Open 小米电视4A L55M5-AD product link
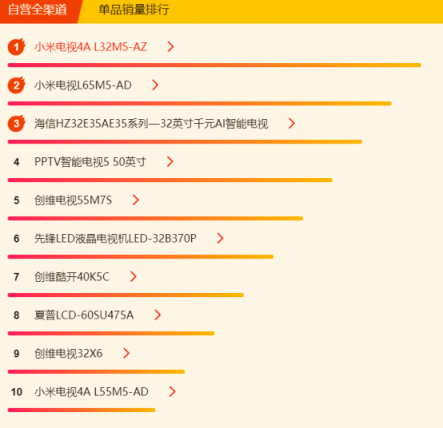Viewport: 443px width, 428px height. click(91, 392)
